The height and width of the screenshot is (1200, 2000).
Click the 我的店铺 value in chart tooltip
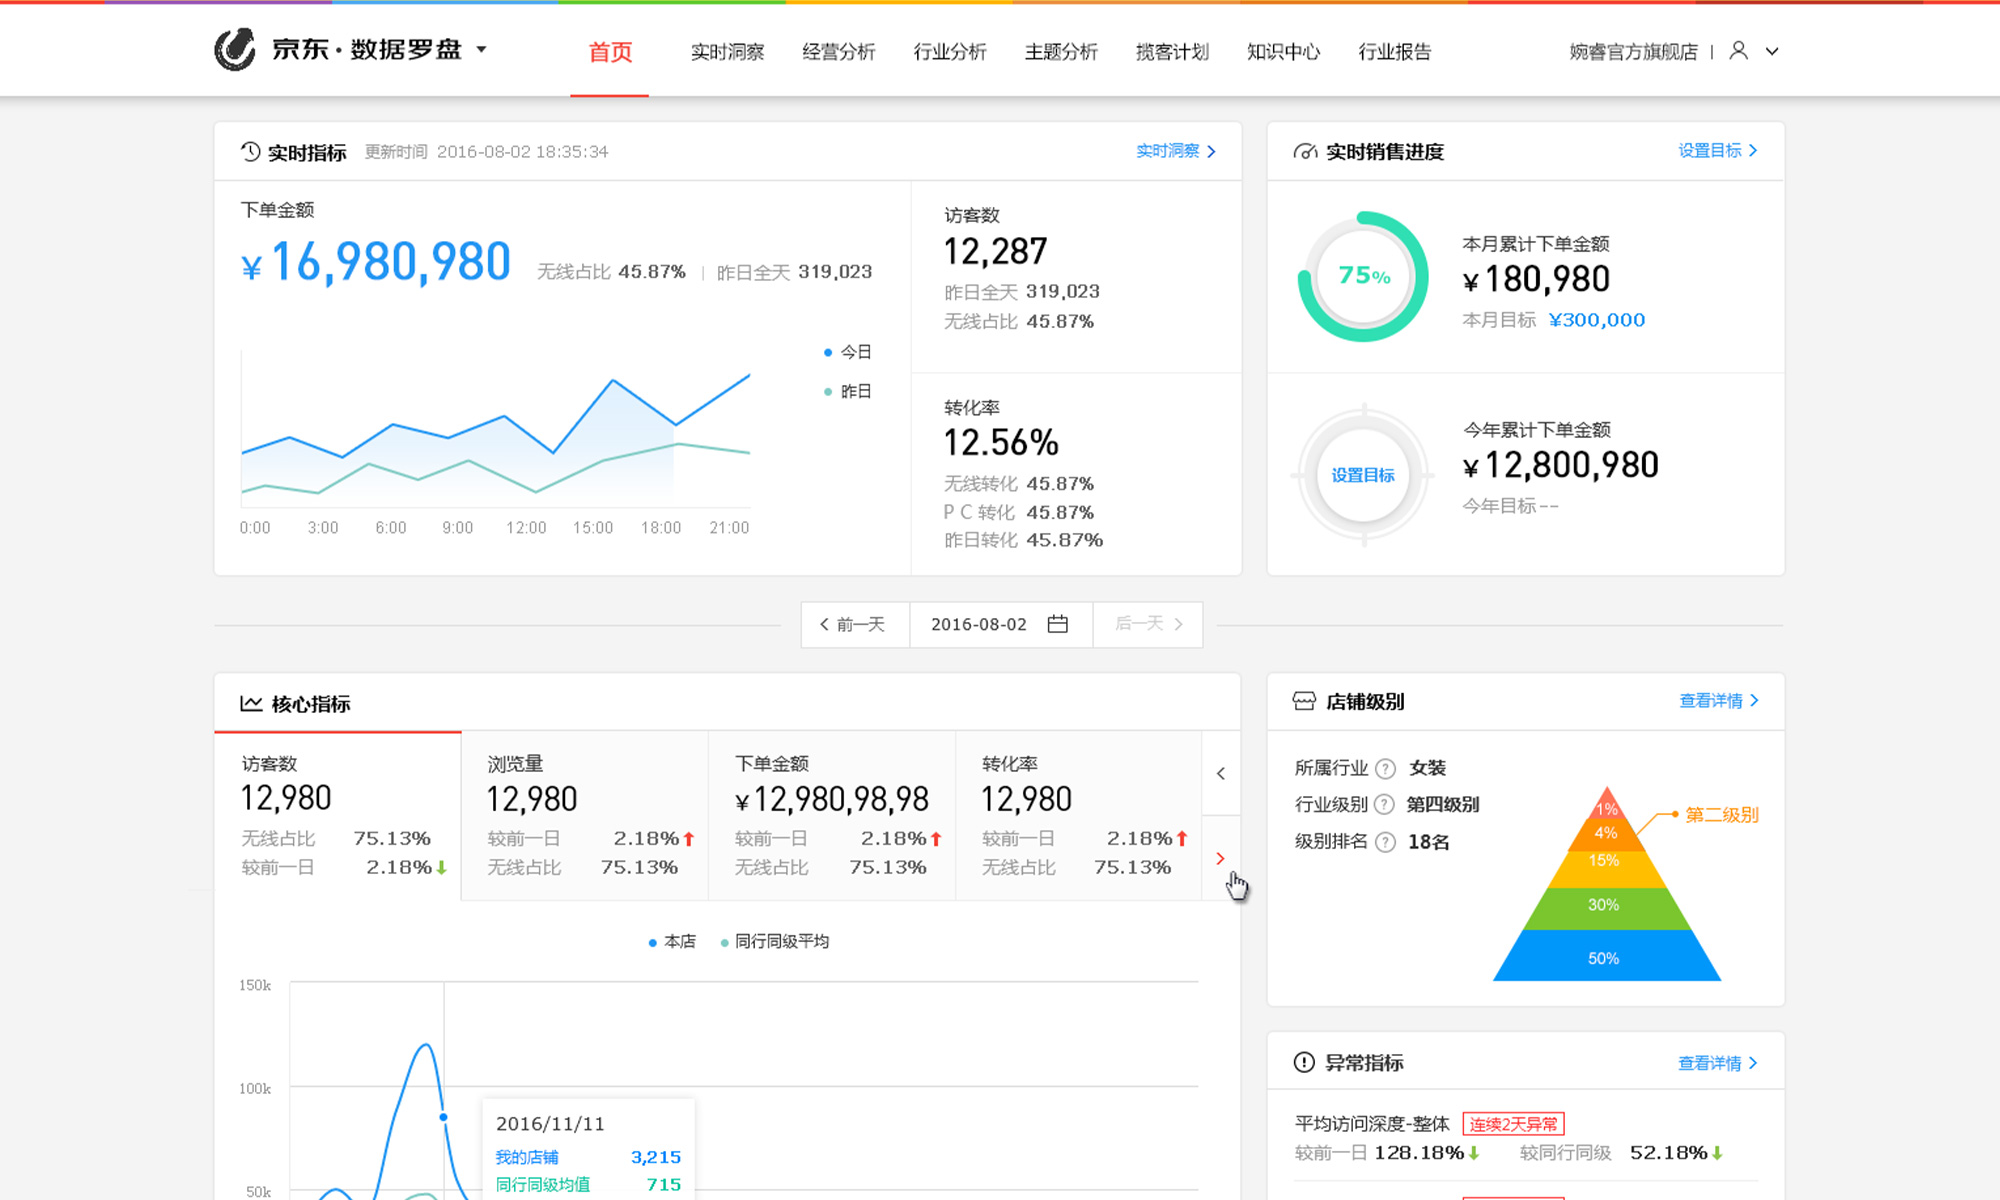pos(656,1157)
